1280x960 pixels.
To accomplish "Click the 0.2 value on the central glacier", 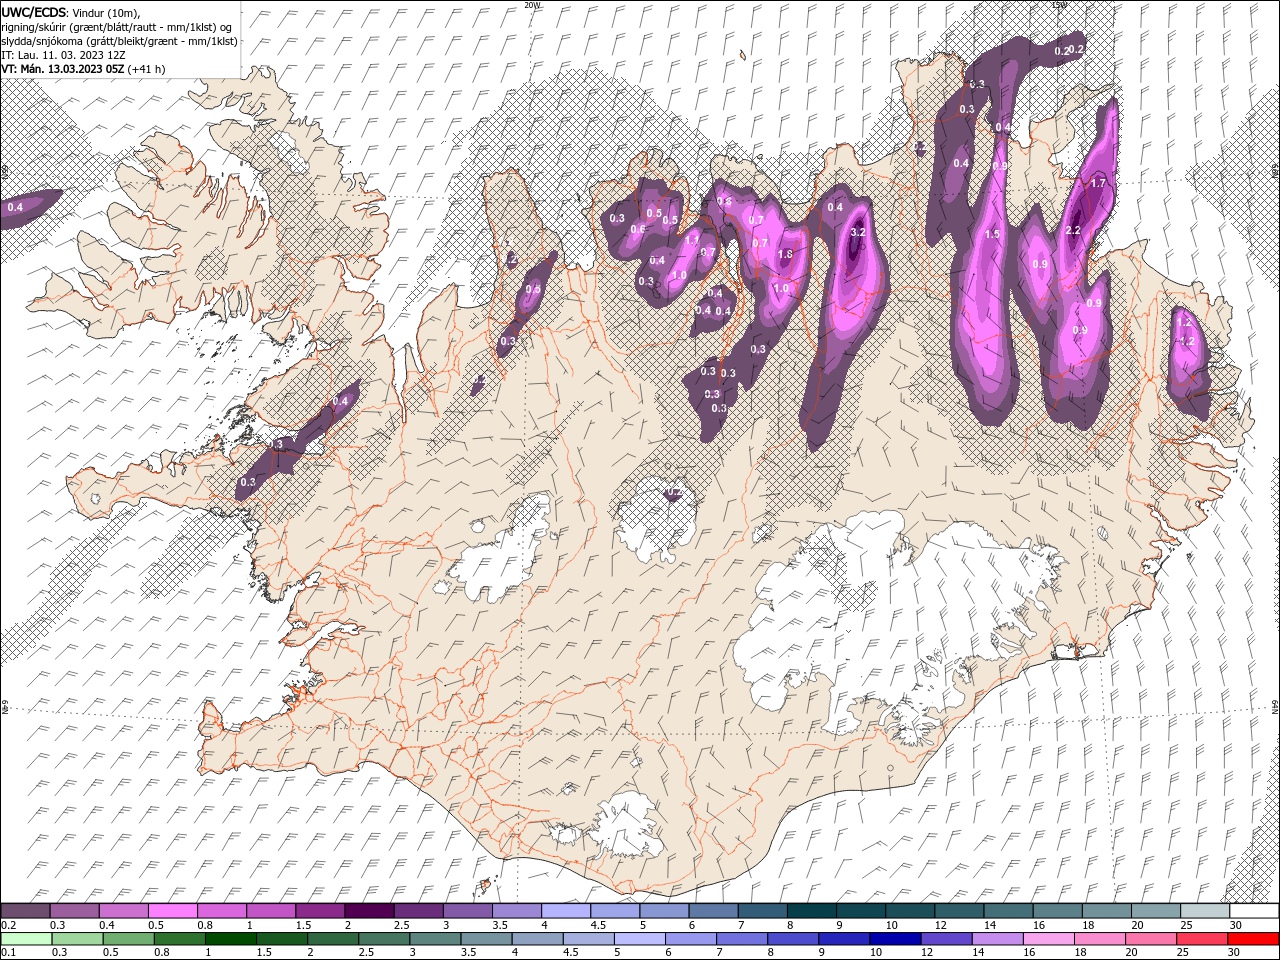I will [x=673, y=491].
